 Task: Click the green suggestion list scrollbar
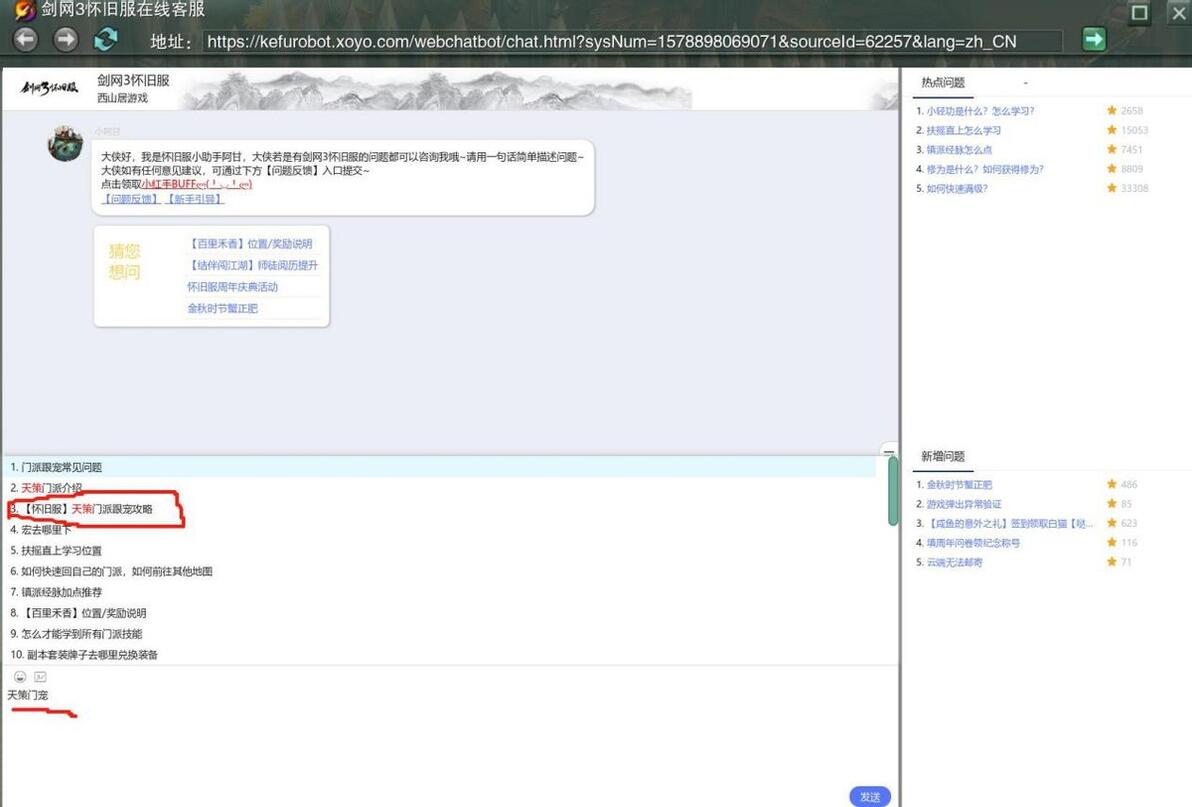click(892, 491)
